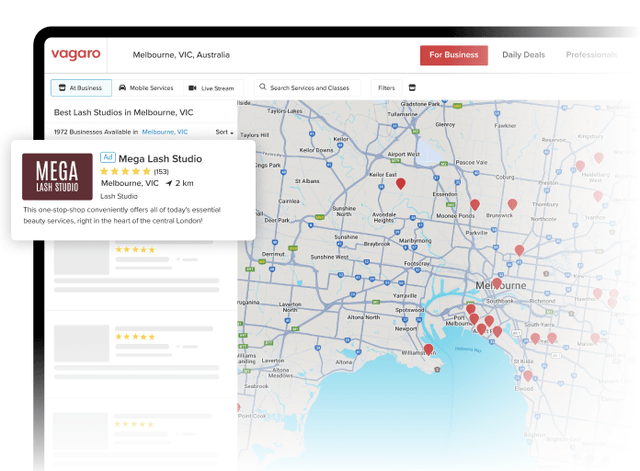This screenshot has height=471, width=640.
Task: Click the map pin on the Melbourne label
Action: pyautogui.click(x=497, y=283)
